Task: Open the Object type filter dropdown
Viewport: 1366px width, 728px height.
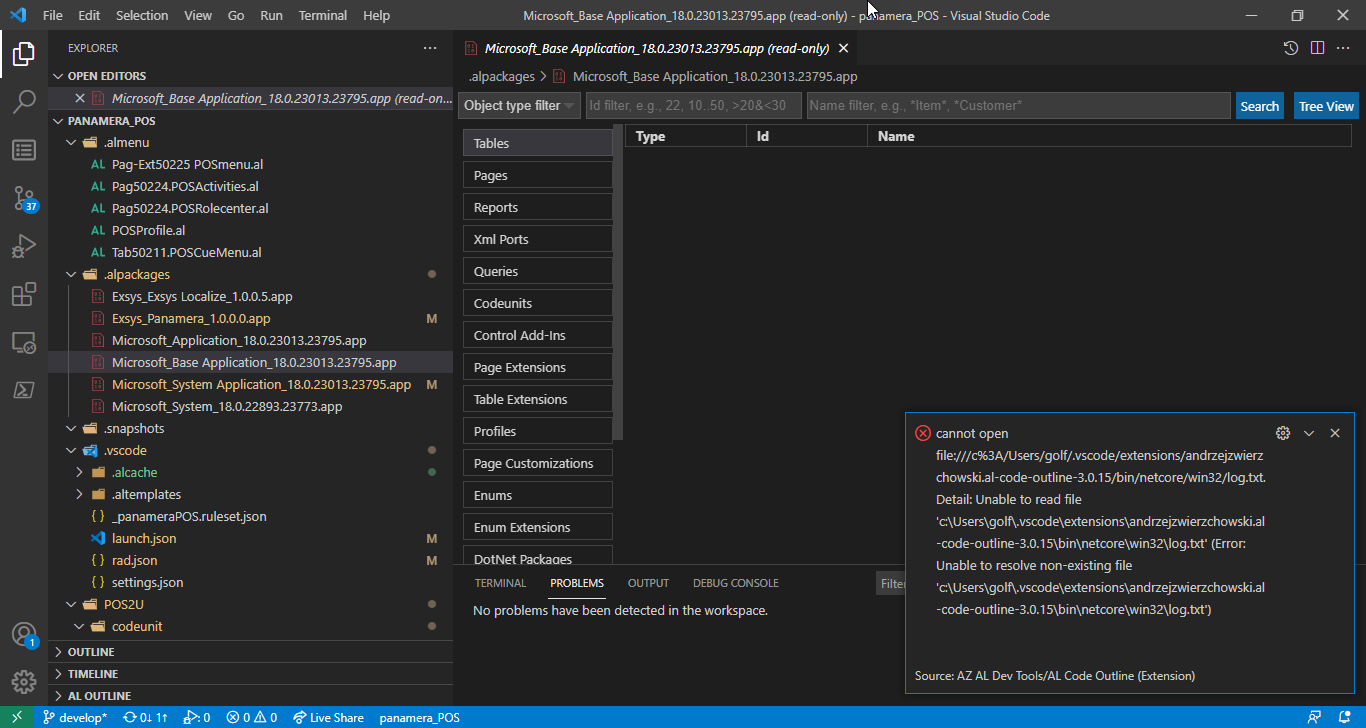Action: coord(519,106)
